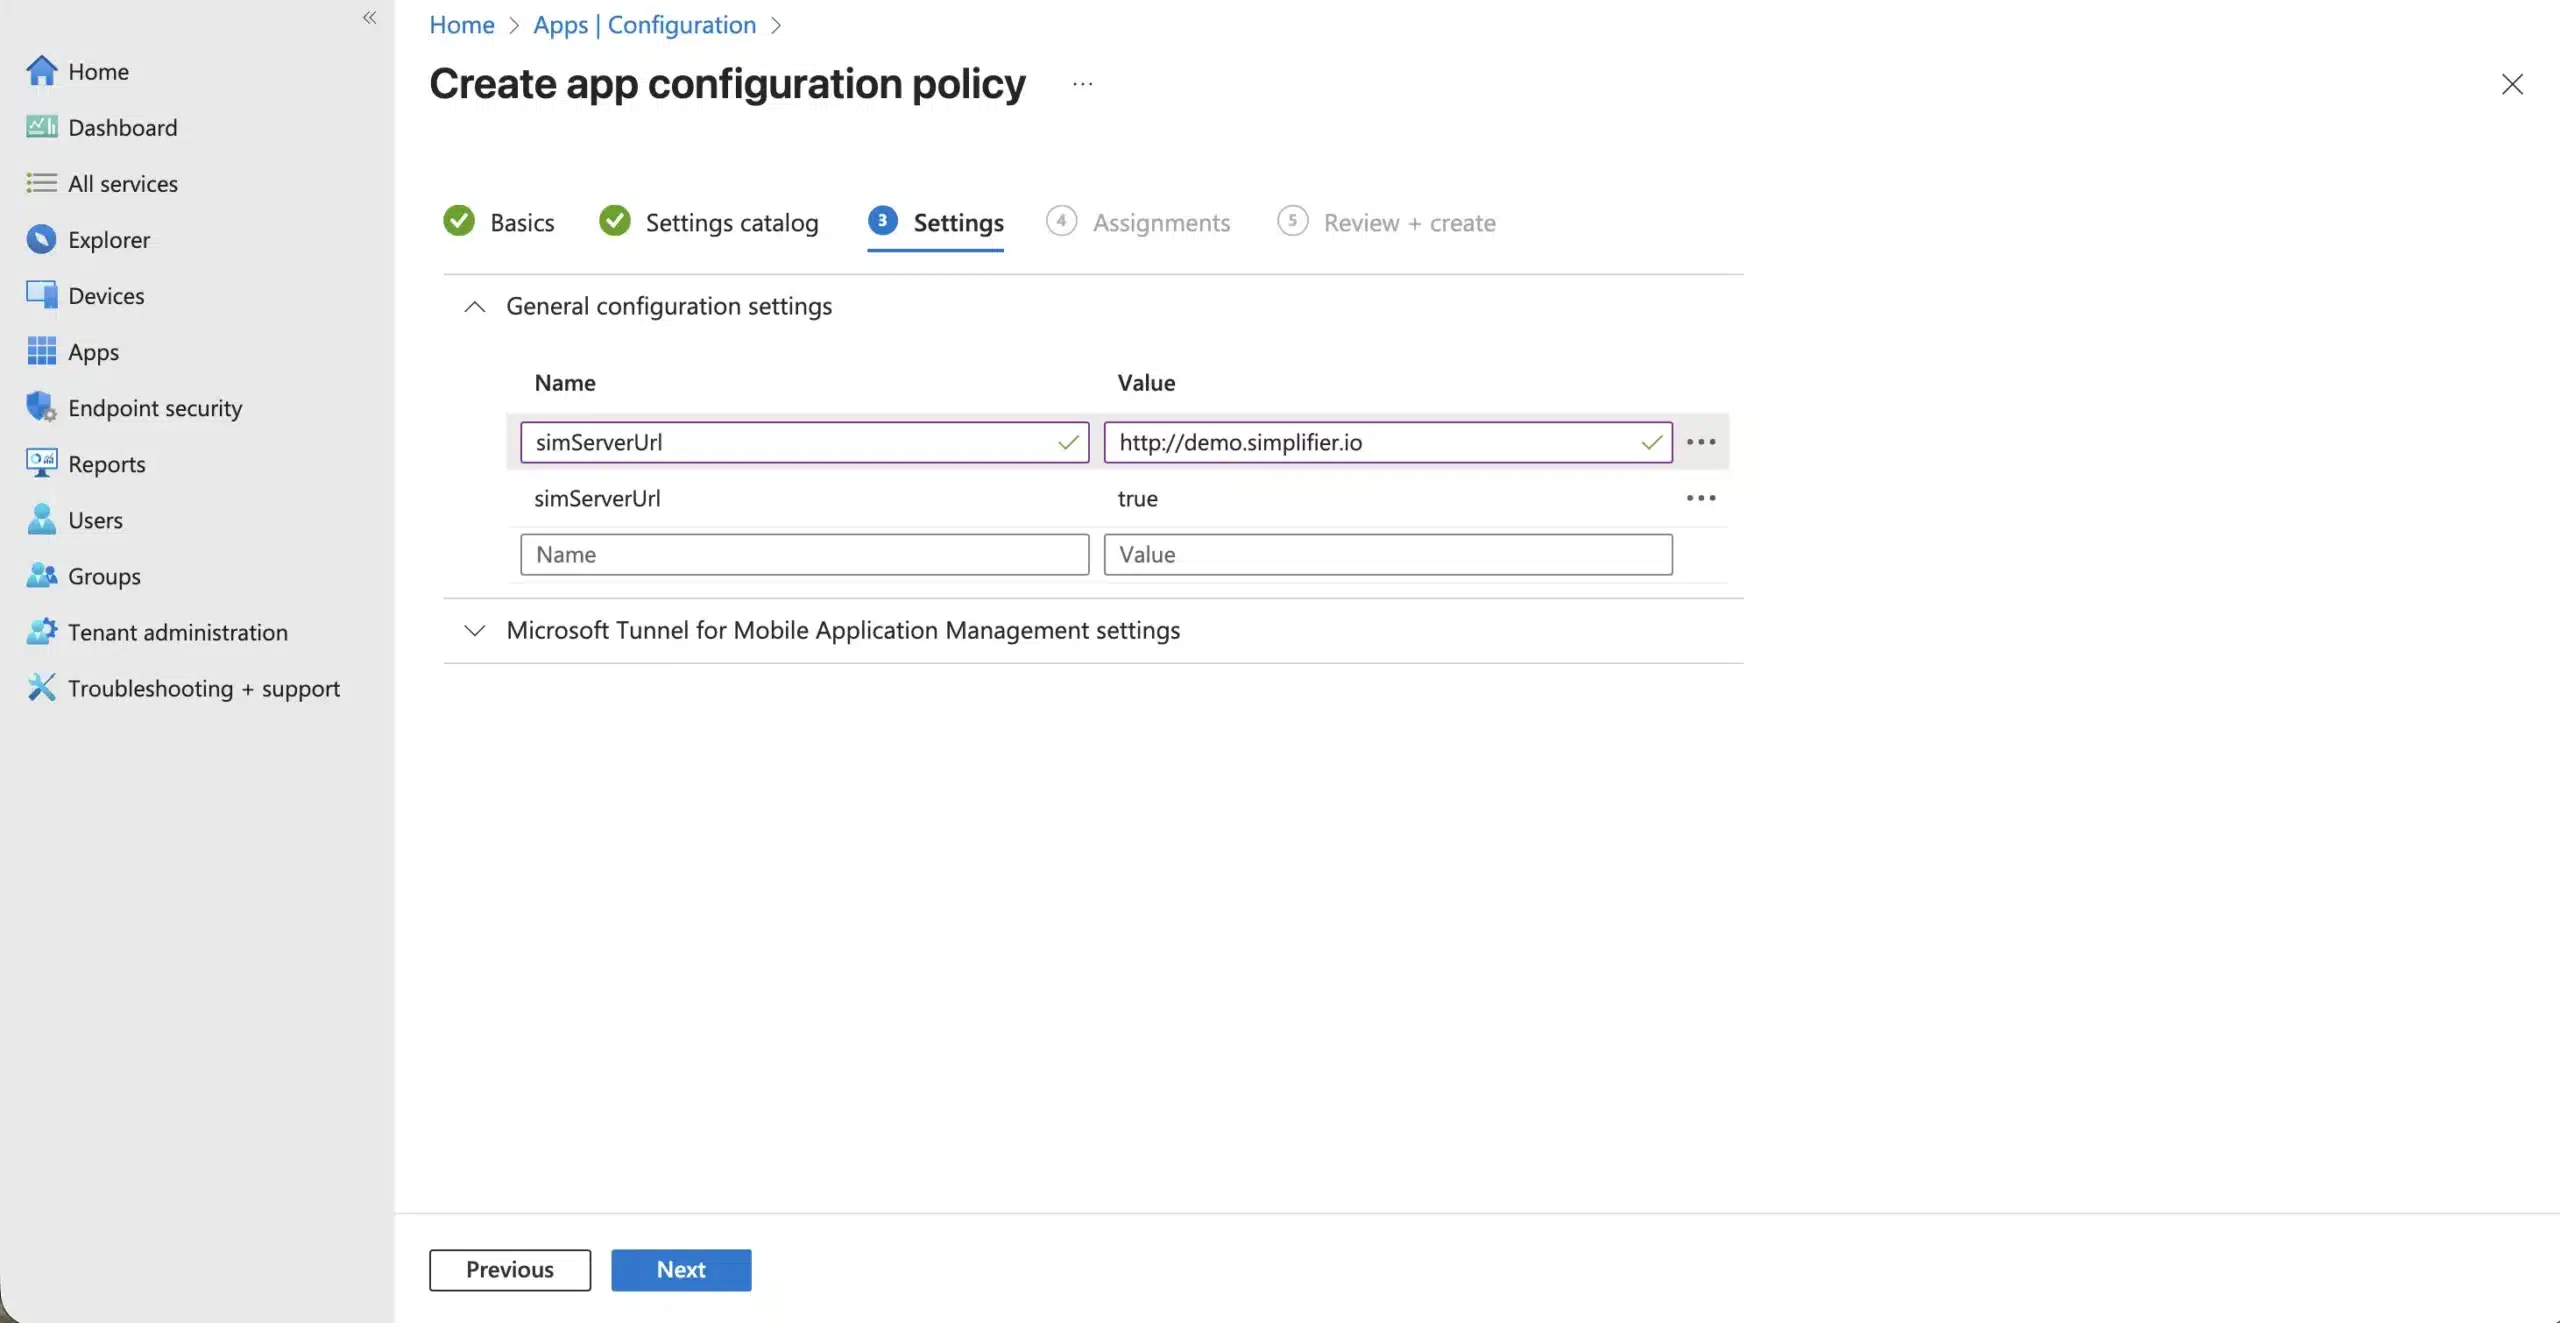
Task: Click the Devices icon in navigation
Action: 41,295
